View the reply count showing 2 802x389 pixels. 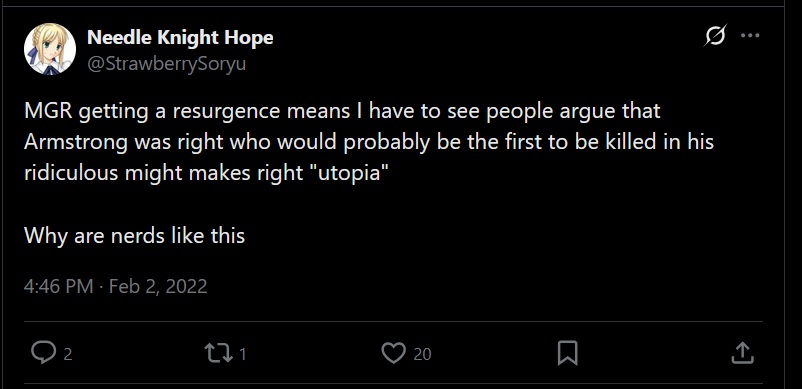(68, 354)
